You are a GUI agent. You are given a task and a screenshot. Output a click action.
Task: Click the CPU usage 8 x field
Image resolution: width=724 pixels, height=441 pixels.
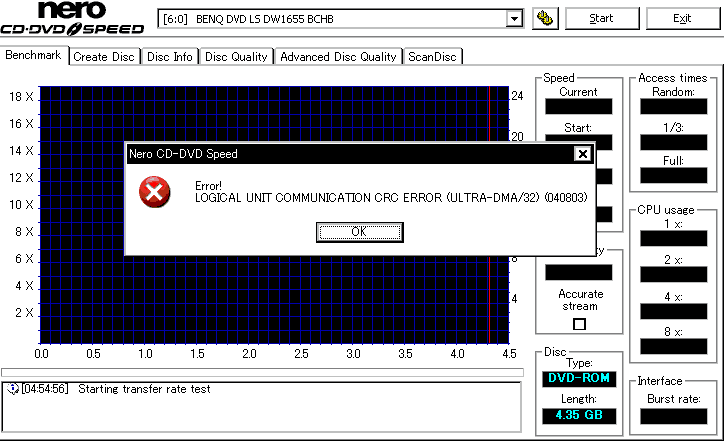click(674, 346)
